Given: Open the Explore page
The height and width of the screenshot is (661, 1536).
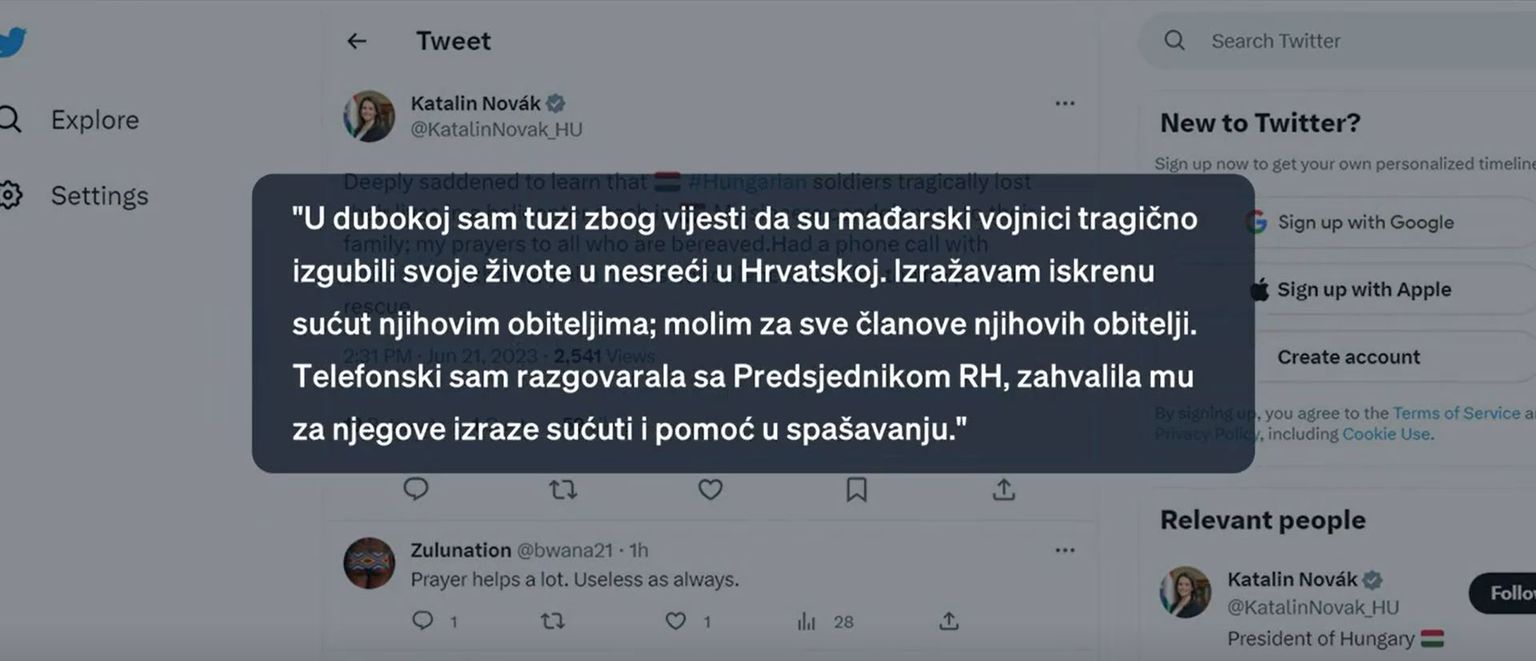Looking at the screenshot, I should 94,120.
